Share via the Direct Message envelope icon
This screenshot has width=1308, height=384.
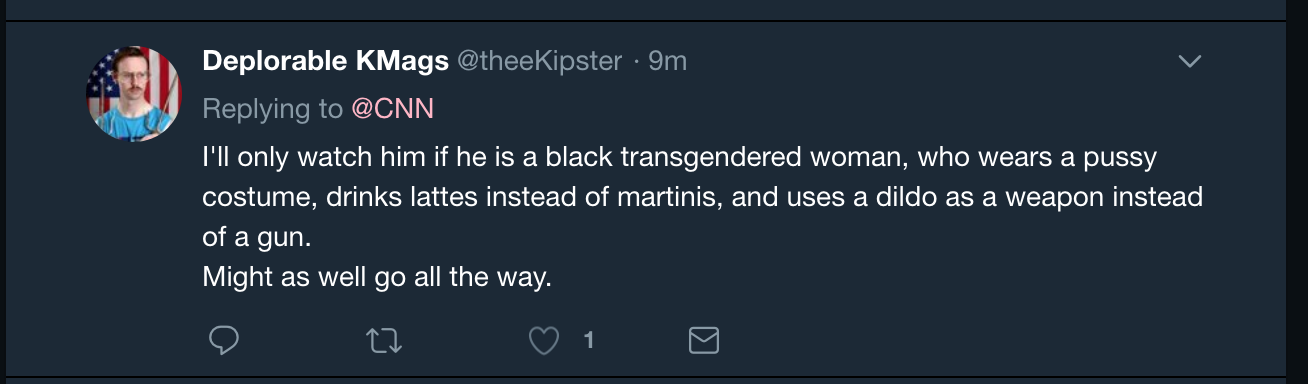[x=704, y=342]
